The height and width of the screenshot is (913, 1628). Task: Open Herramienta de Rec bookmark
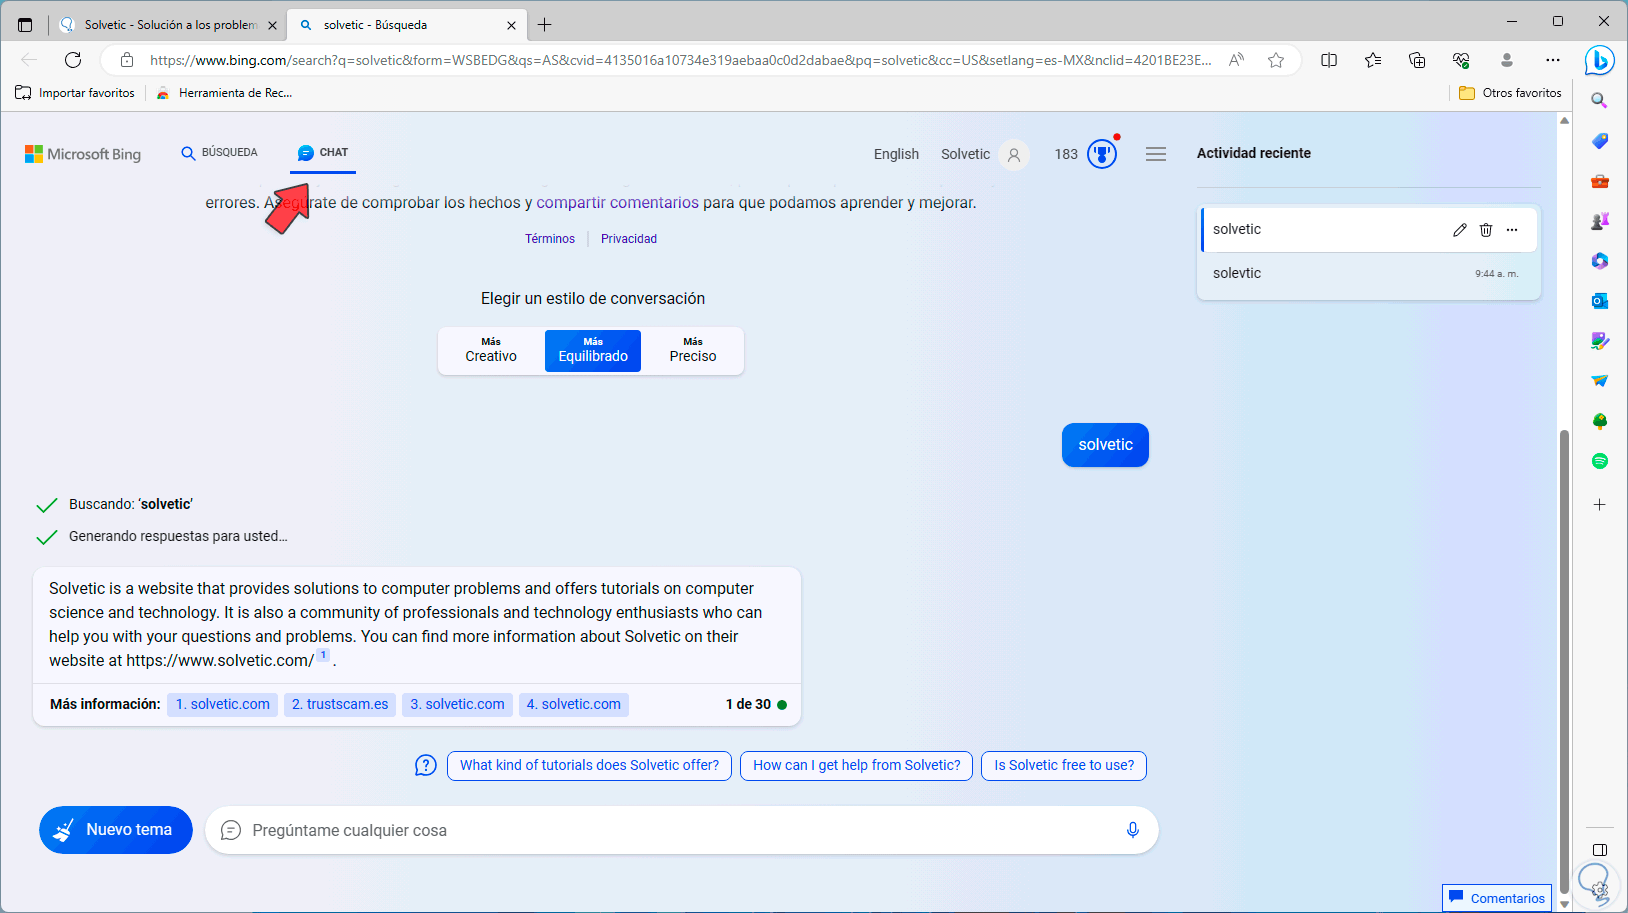pyautogui.click(x=224, y=93)
